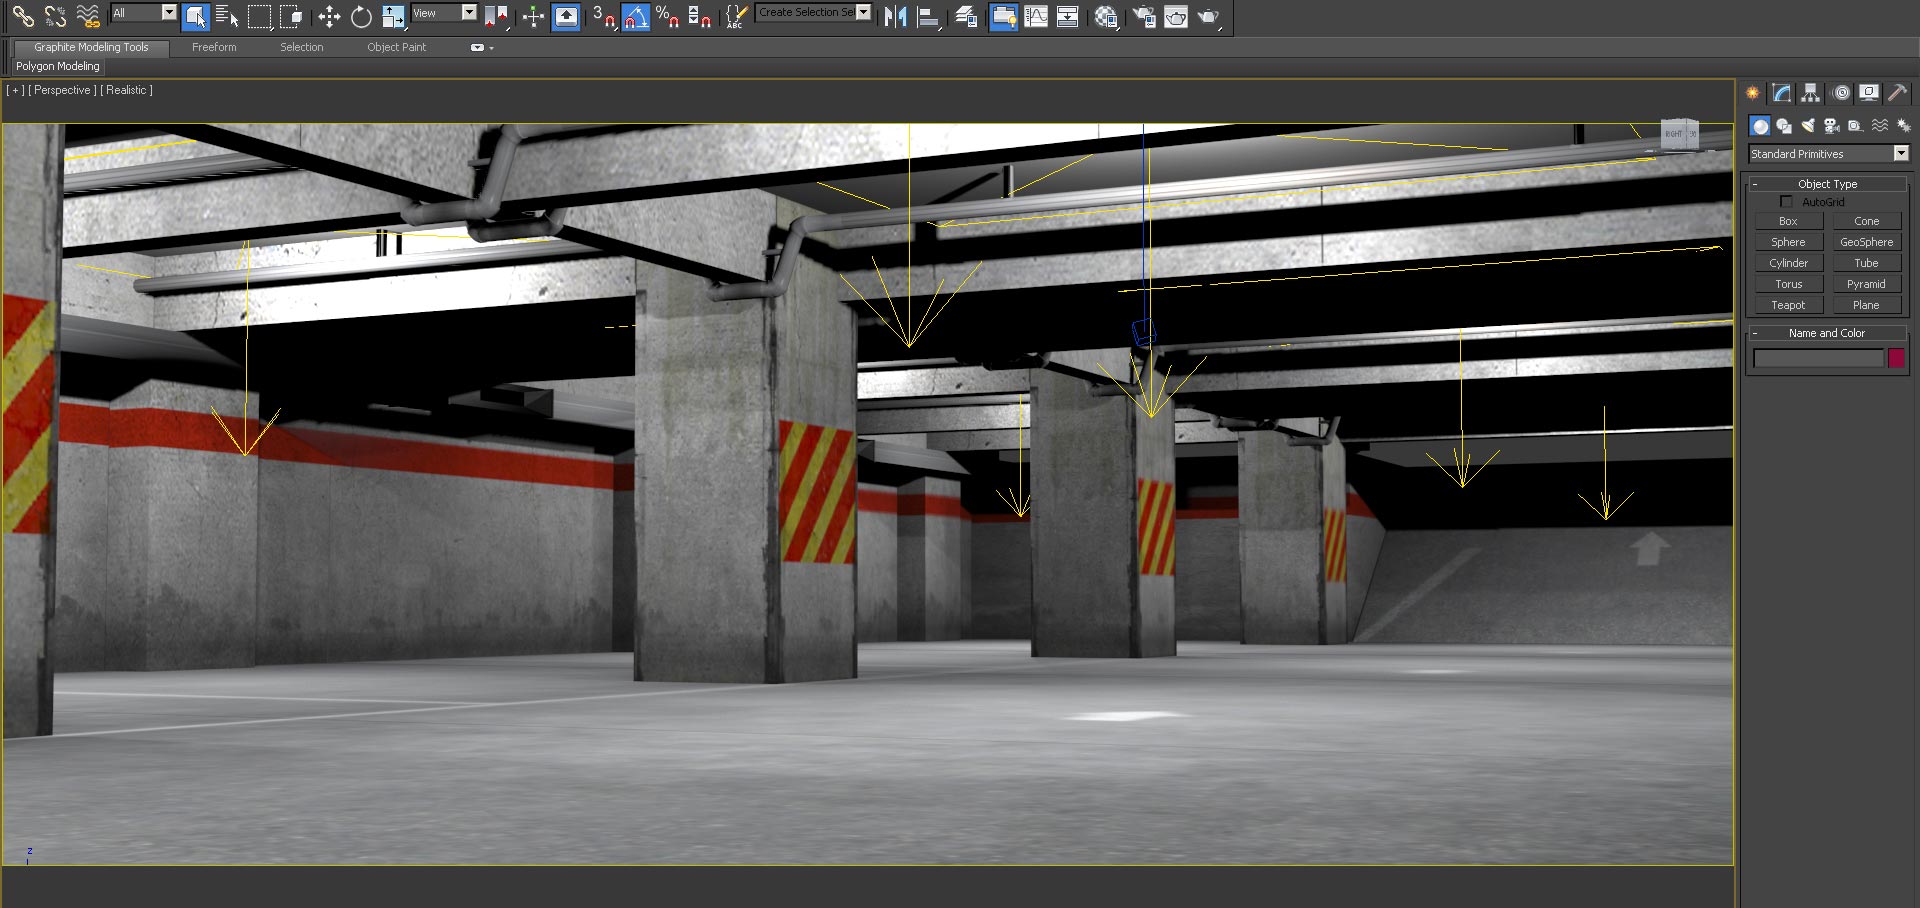Open the Curve Editor
The width and height of the screenshot is (1920, 908).
point(1036,16)
